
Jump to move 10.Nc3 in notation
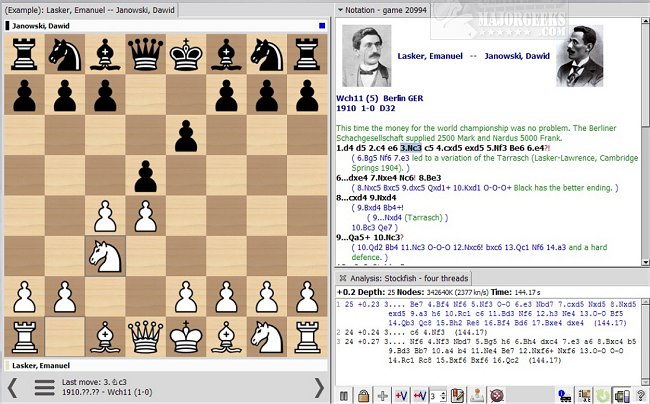click(x=388, y=237)
